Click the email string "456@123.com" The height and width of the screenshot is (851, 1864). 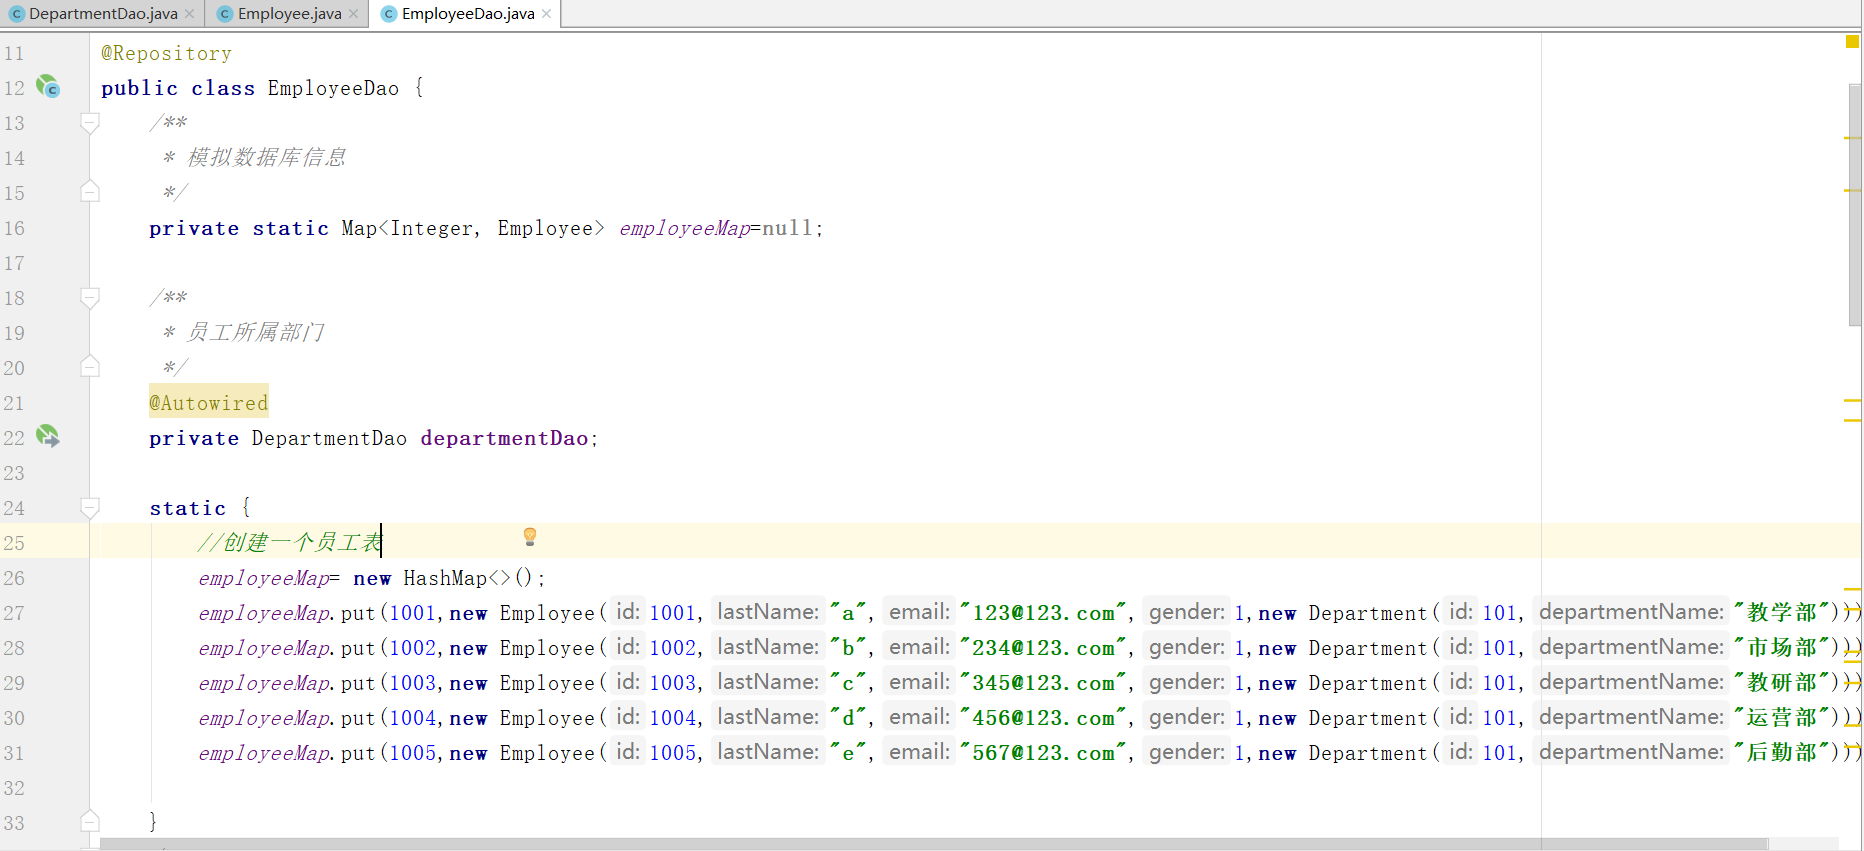pyautogui.click(x=1043, y=718)
